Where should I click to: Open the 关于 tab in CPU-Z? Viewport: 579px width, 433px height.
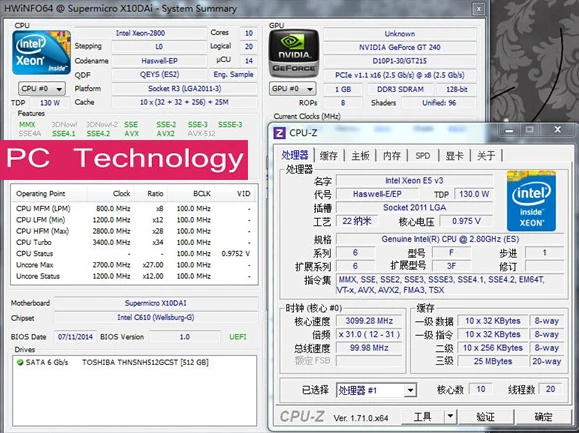tap(486, 156)
